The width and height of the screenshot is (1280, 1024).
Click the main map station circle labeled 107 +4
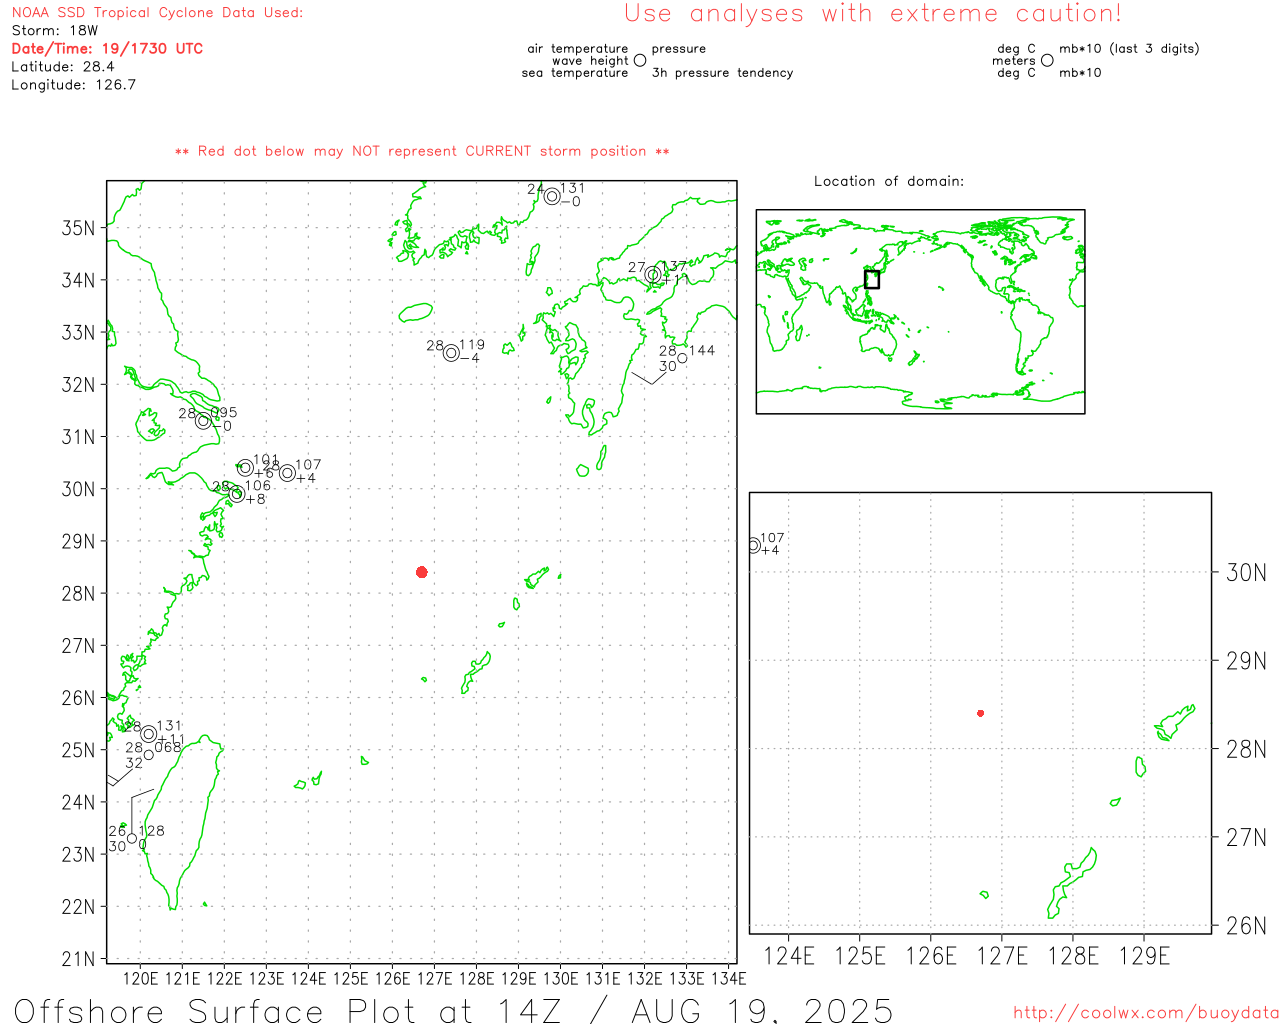(287, 473)
